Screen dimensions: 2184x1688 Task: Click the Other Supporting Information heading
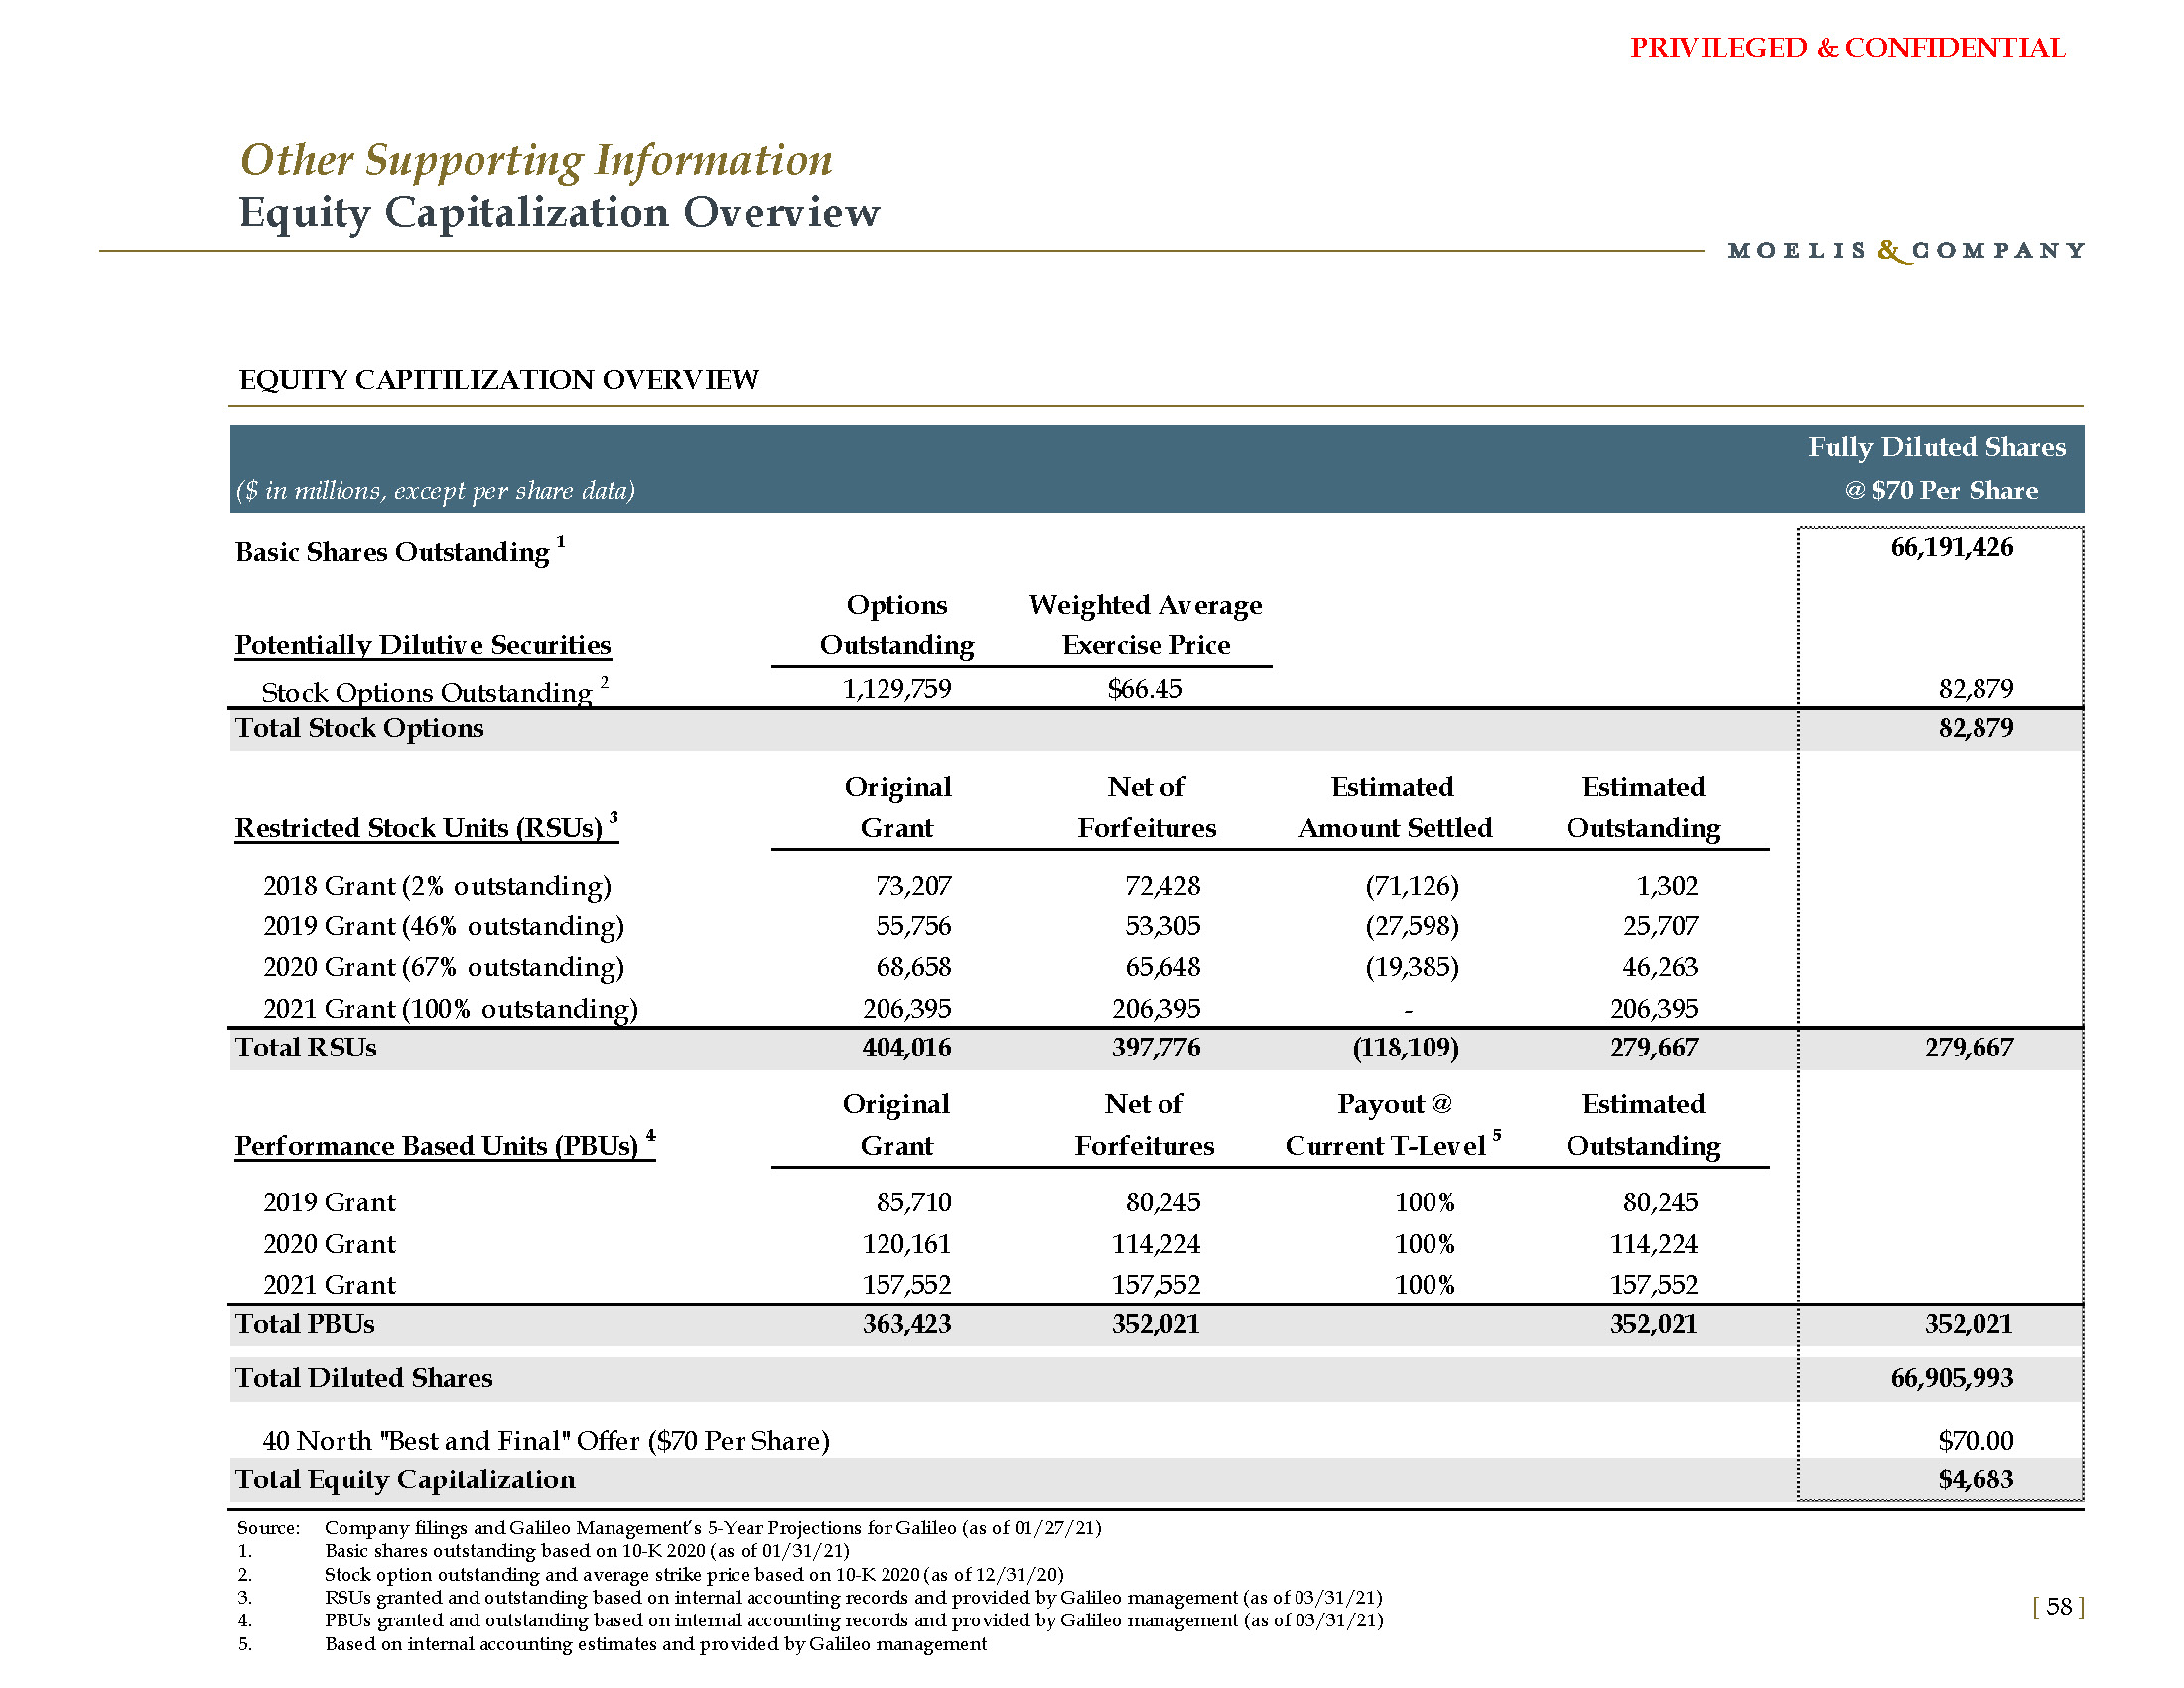536,160
